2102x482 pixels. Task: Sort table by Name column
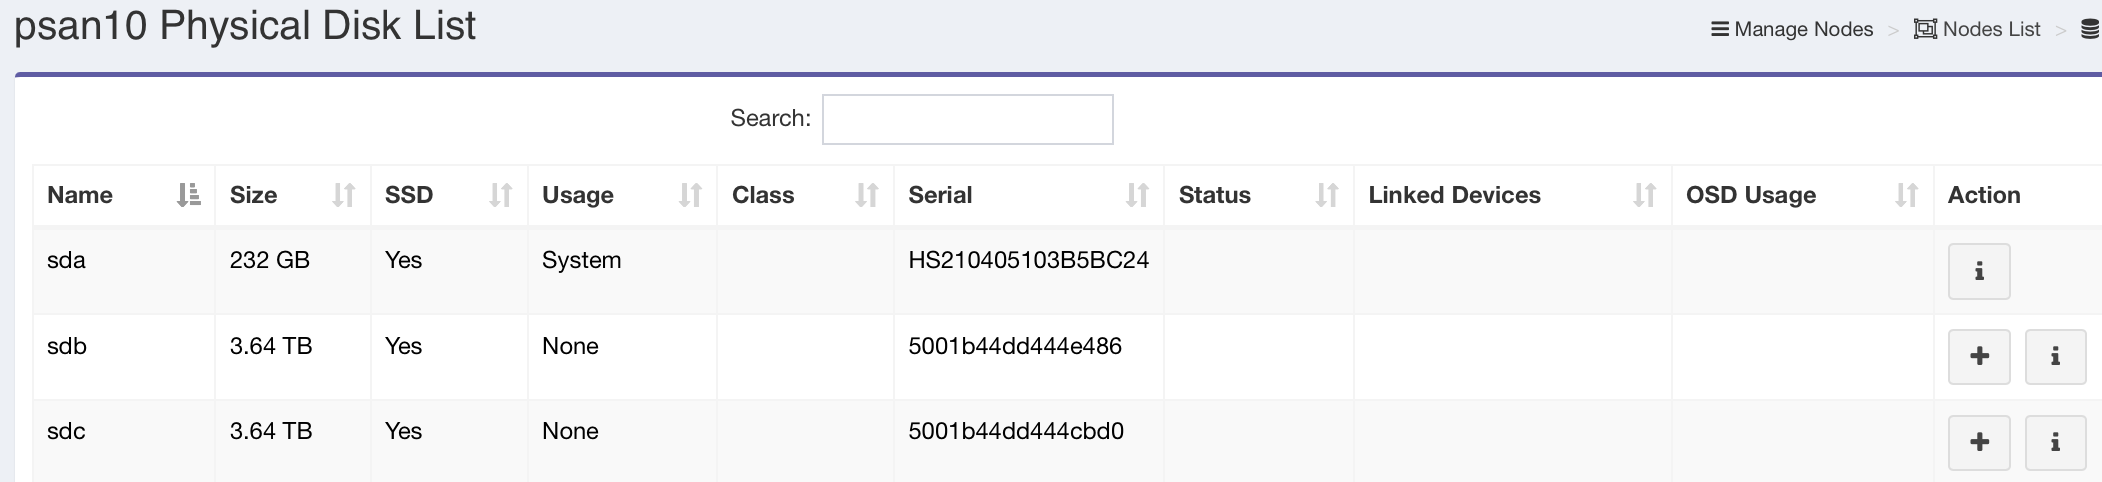pos(188,195)
